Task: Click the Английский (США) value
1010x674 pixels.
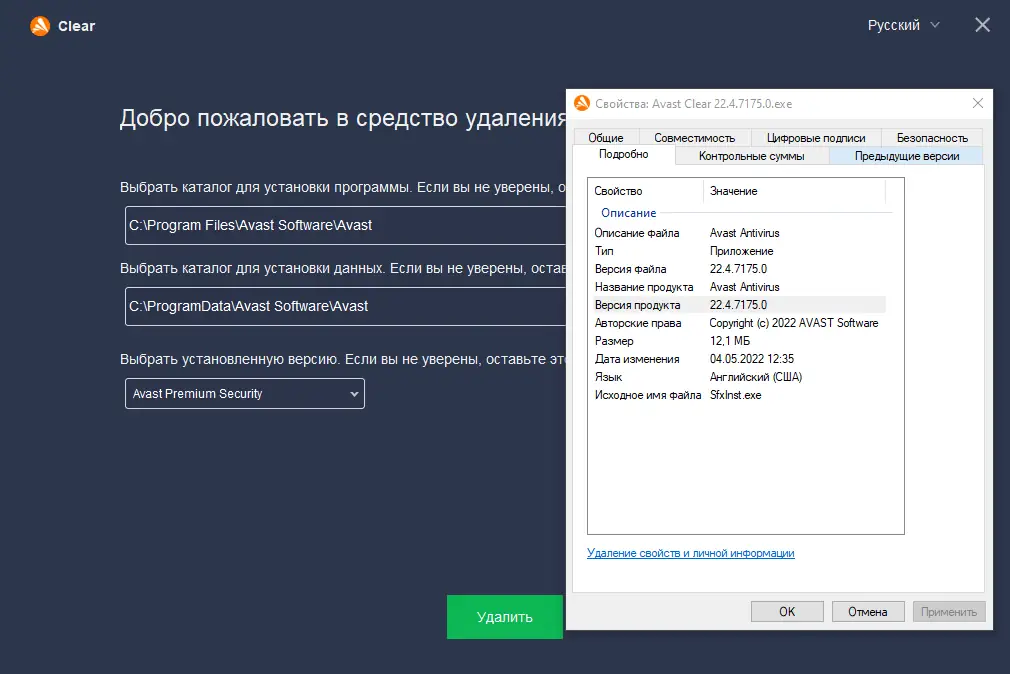Action: point(756,377)
